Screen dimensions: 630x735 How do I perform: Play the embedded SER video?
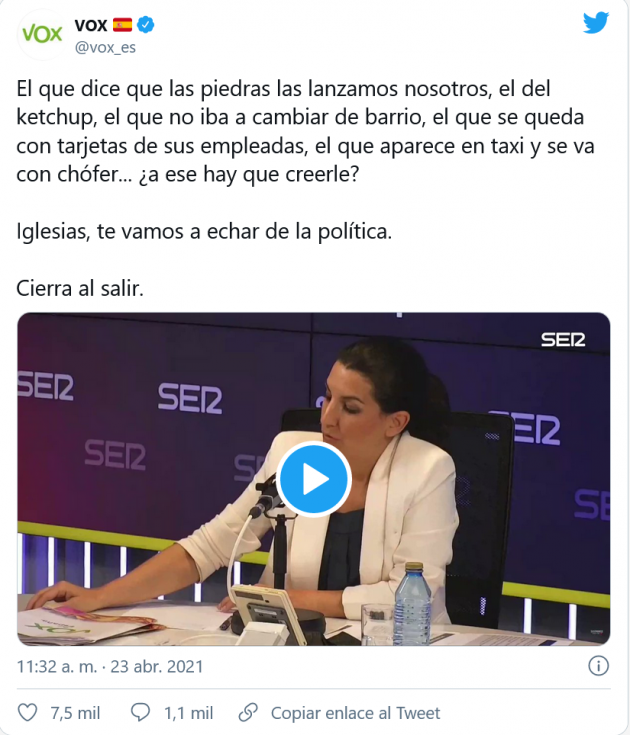point(314,479)
